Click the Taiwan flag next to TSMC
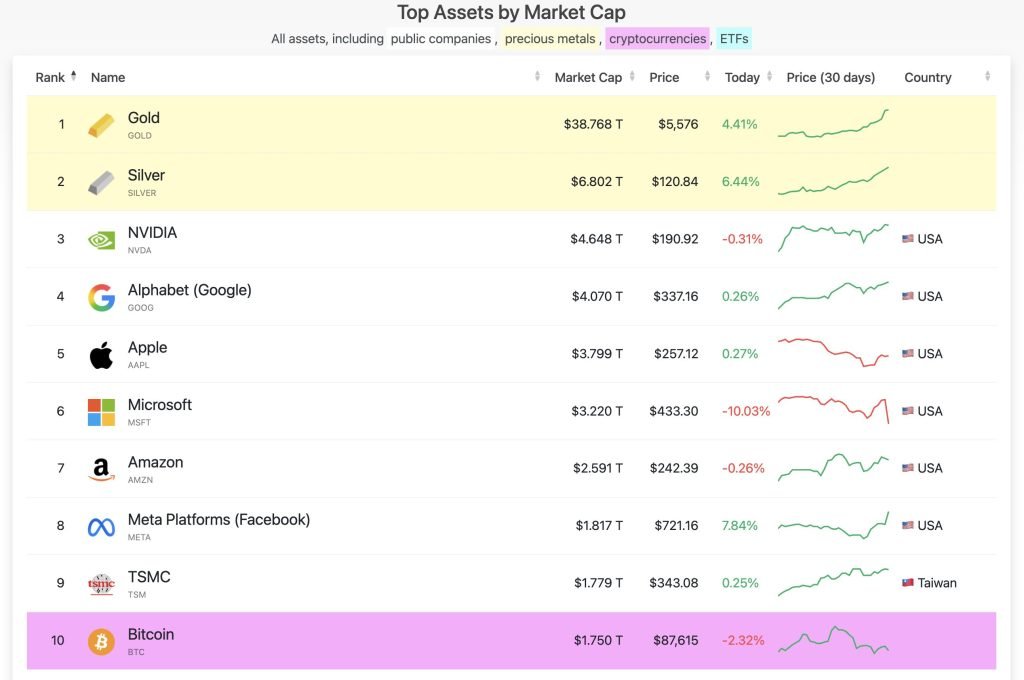1024x680 pixels. point(906,583)
